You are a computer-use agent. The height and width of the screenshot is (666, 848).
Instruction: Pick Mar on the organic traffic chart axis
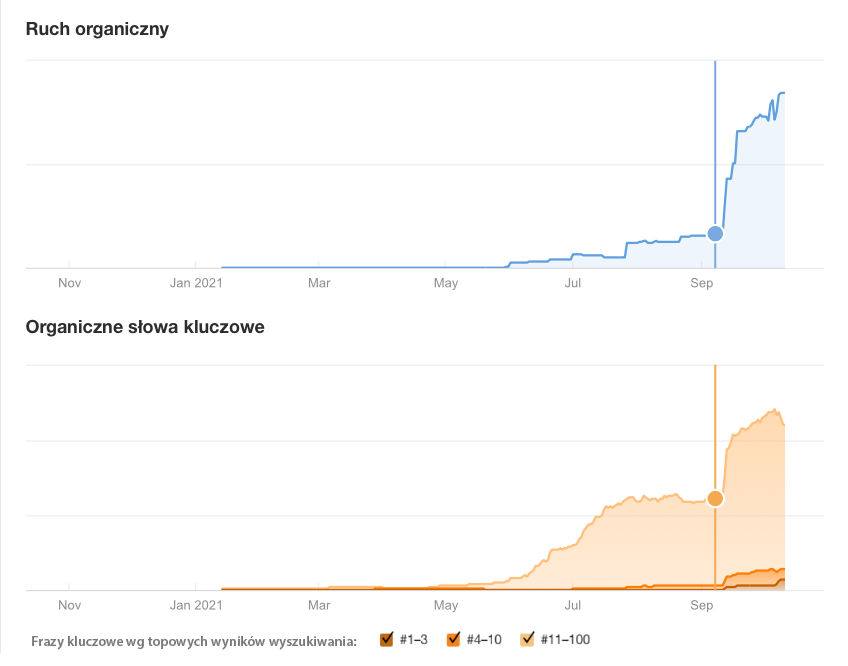click(319, 283)
